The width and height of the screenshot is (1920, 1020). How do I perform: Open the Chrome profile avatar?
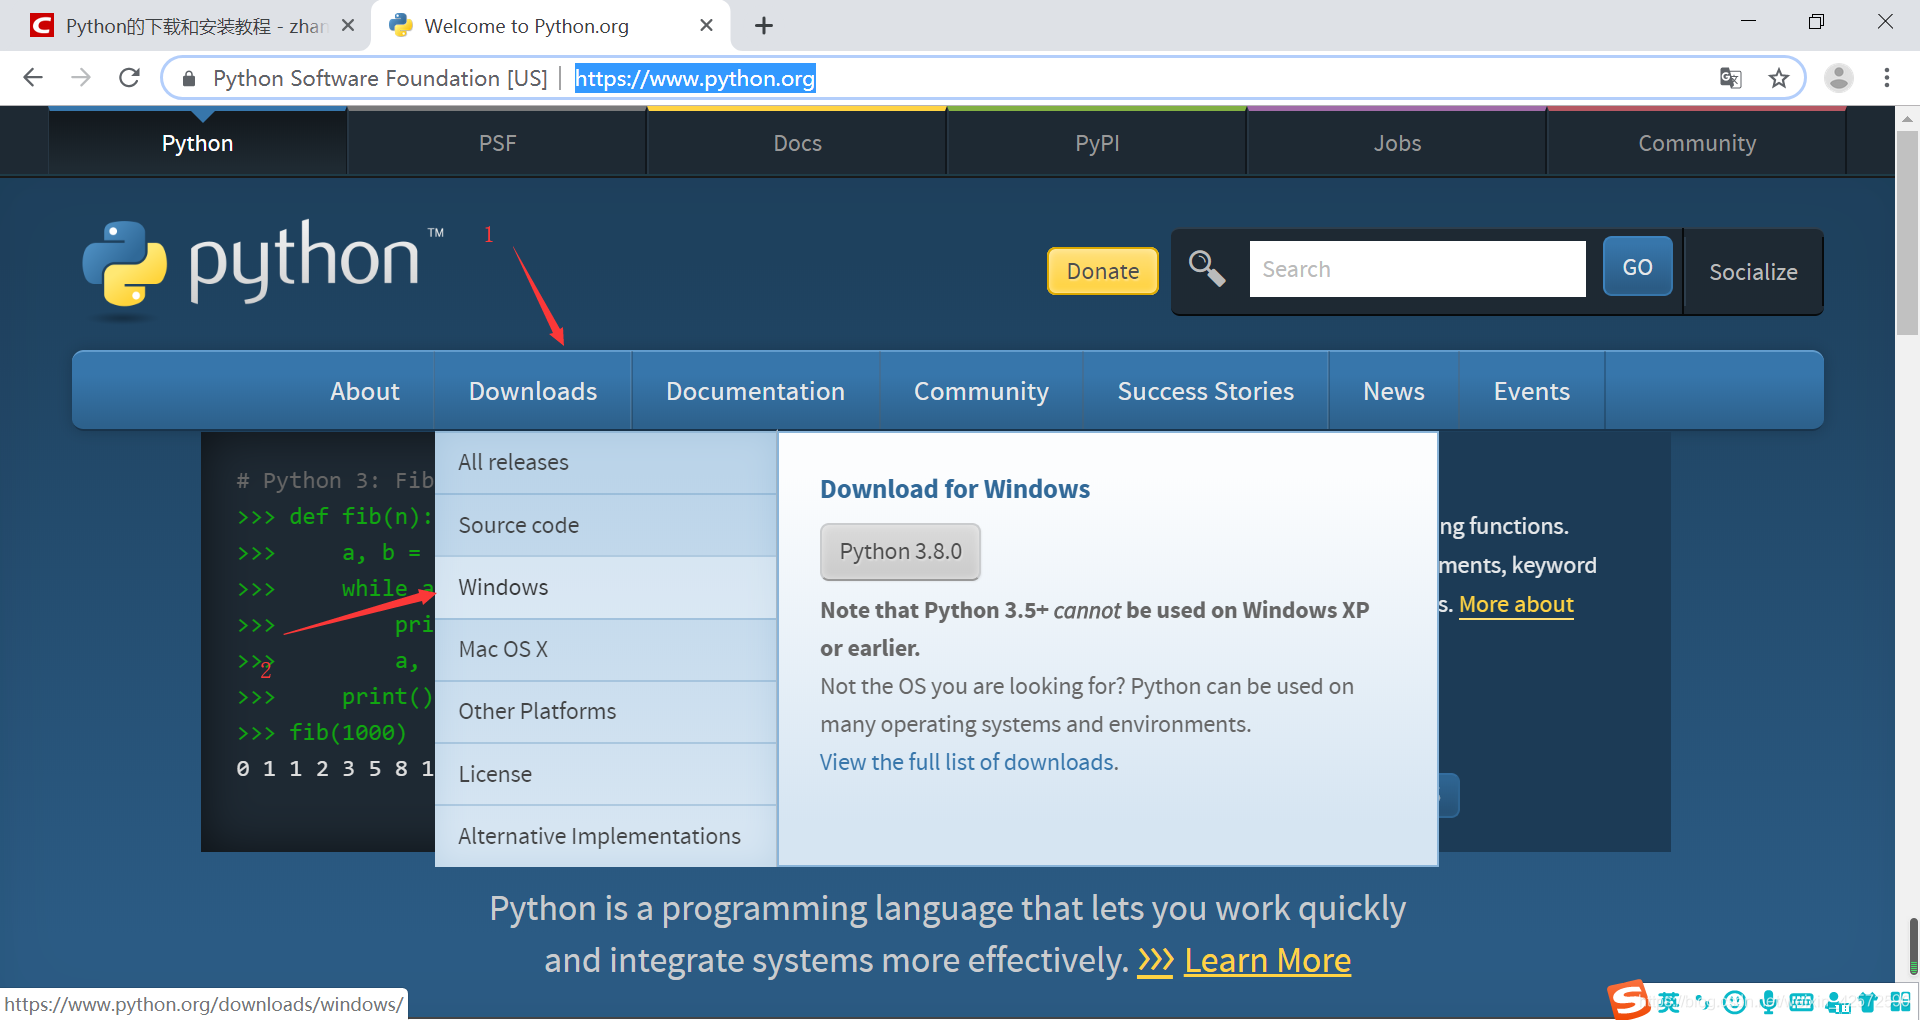1839,78
